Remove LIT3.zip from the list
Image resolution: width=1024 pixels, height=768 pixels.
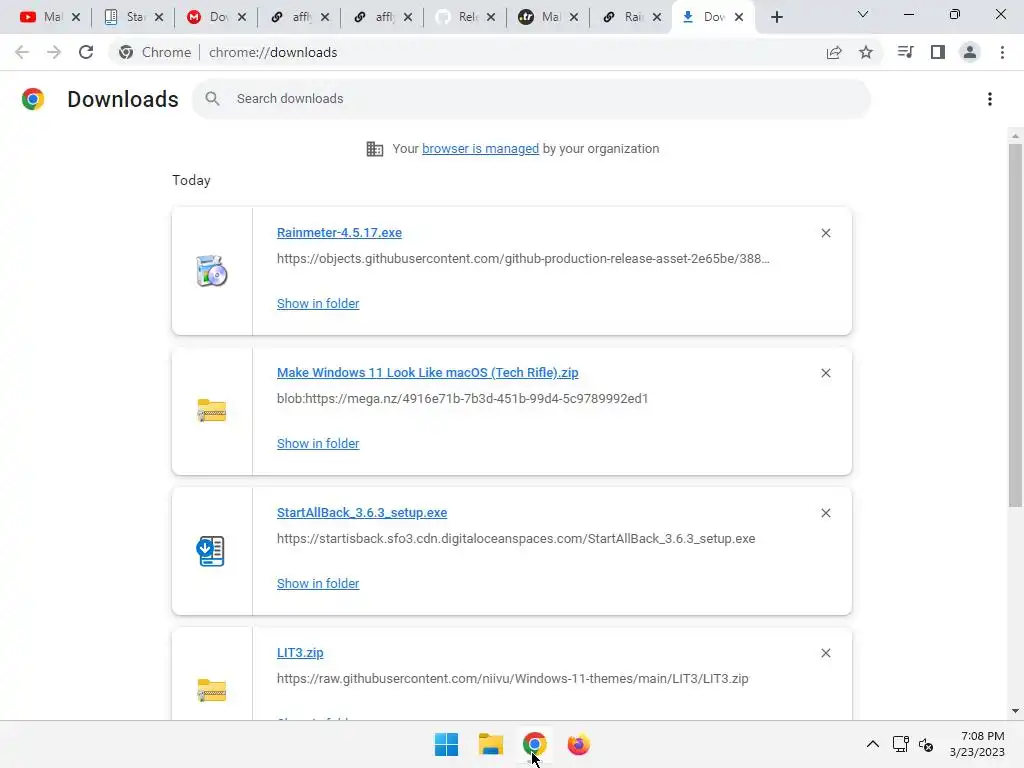pos(826,653)
